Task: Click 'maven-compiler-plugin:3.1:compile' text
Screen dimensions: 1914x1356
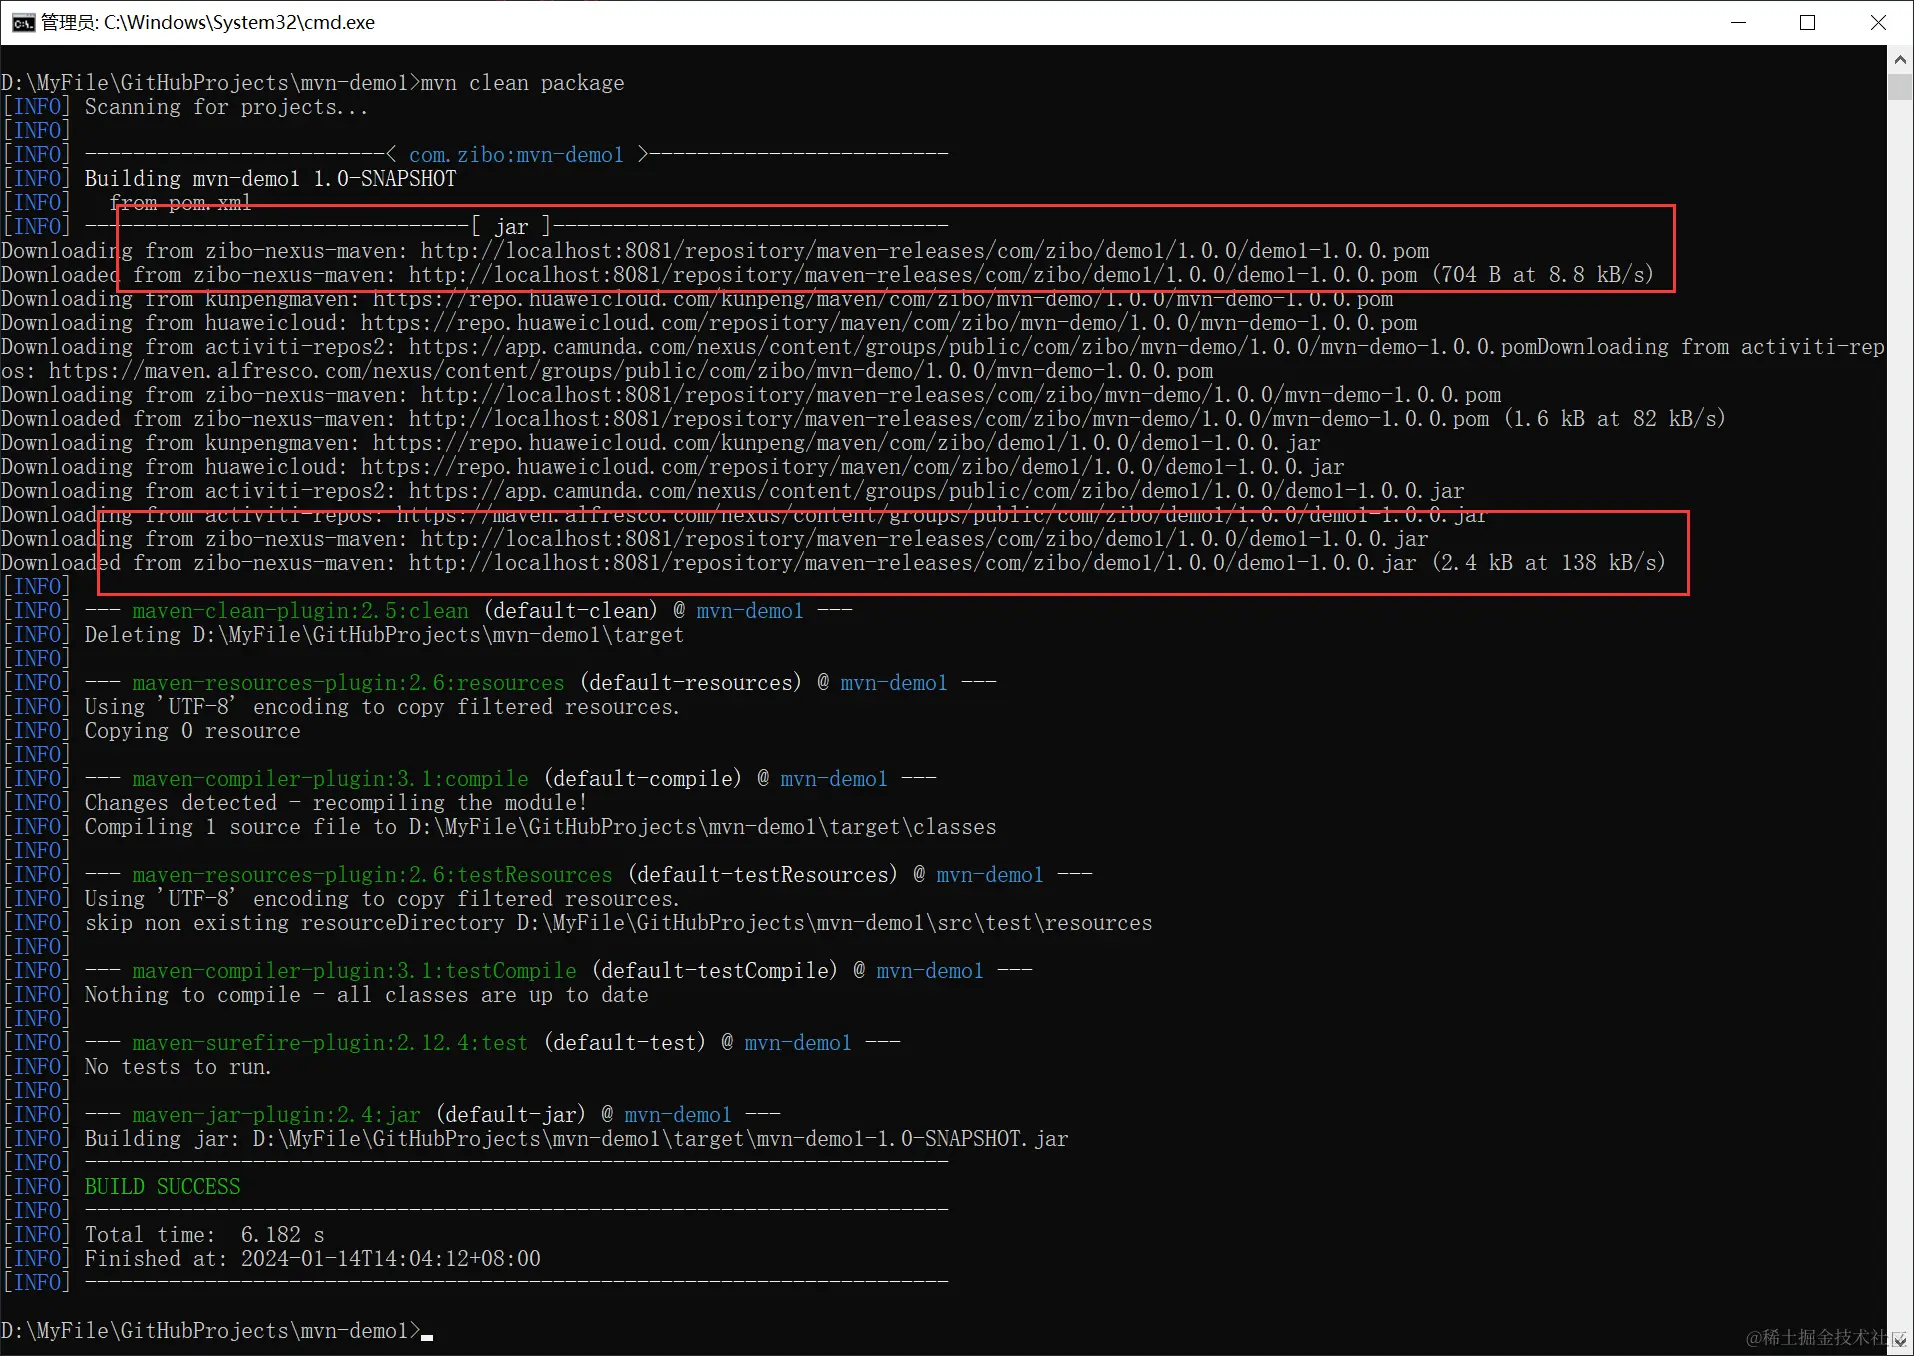Action: [330, 779]
